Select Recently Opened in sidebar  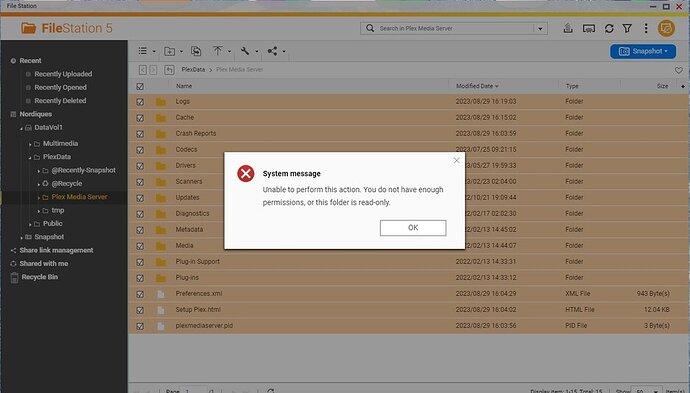click(60, 87)
